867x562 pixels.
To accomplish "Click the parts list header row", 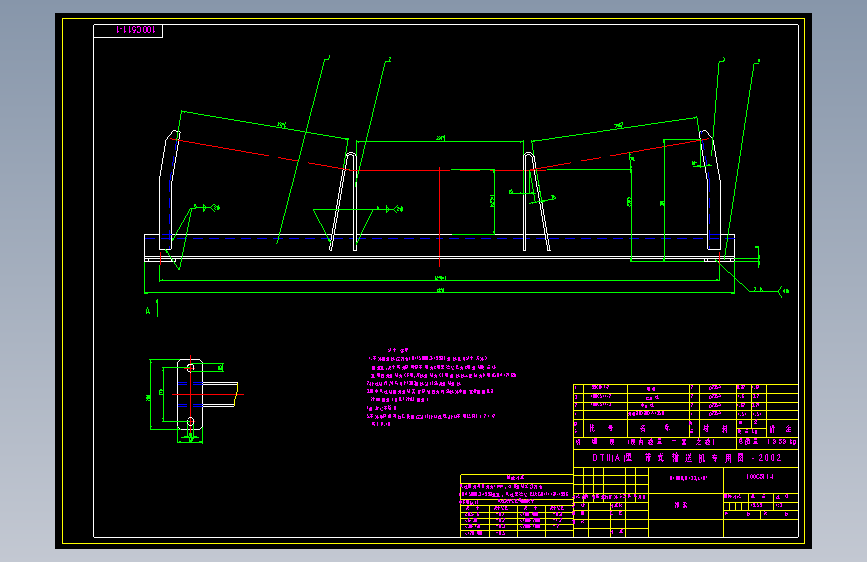I will point(686,428).
